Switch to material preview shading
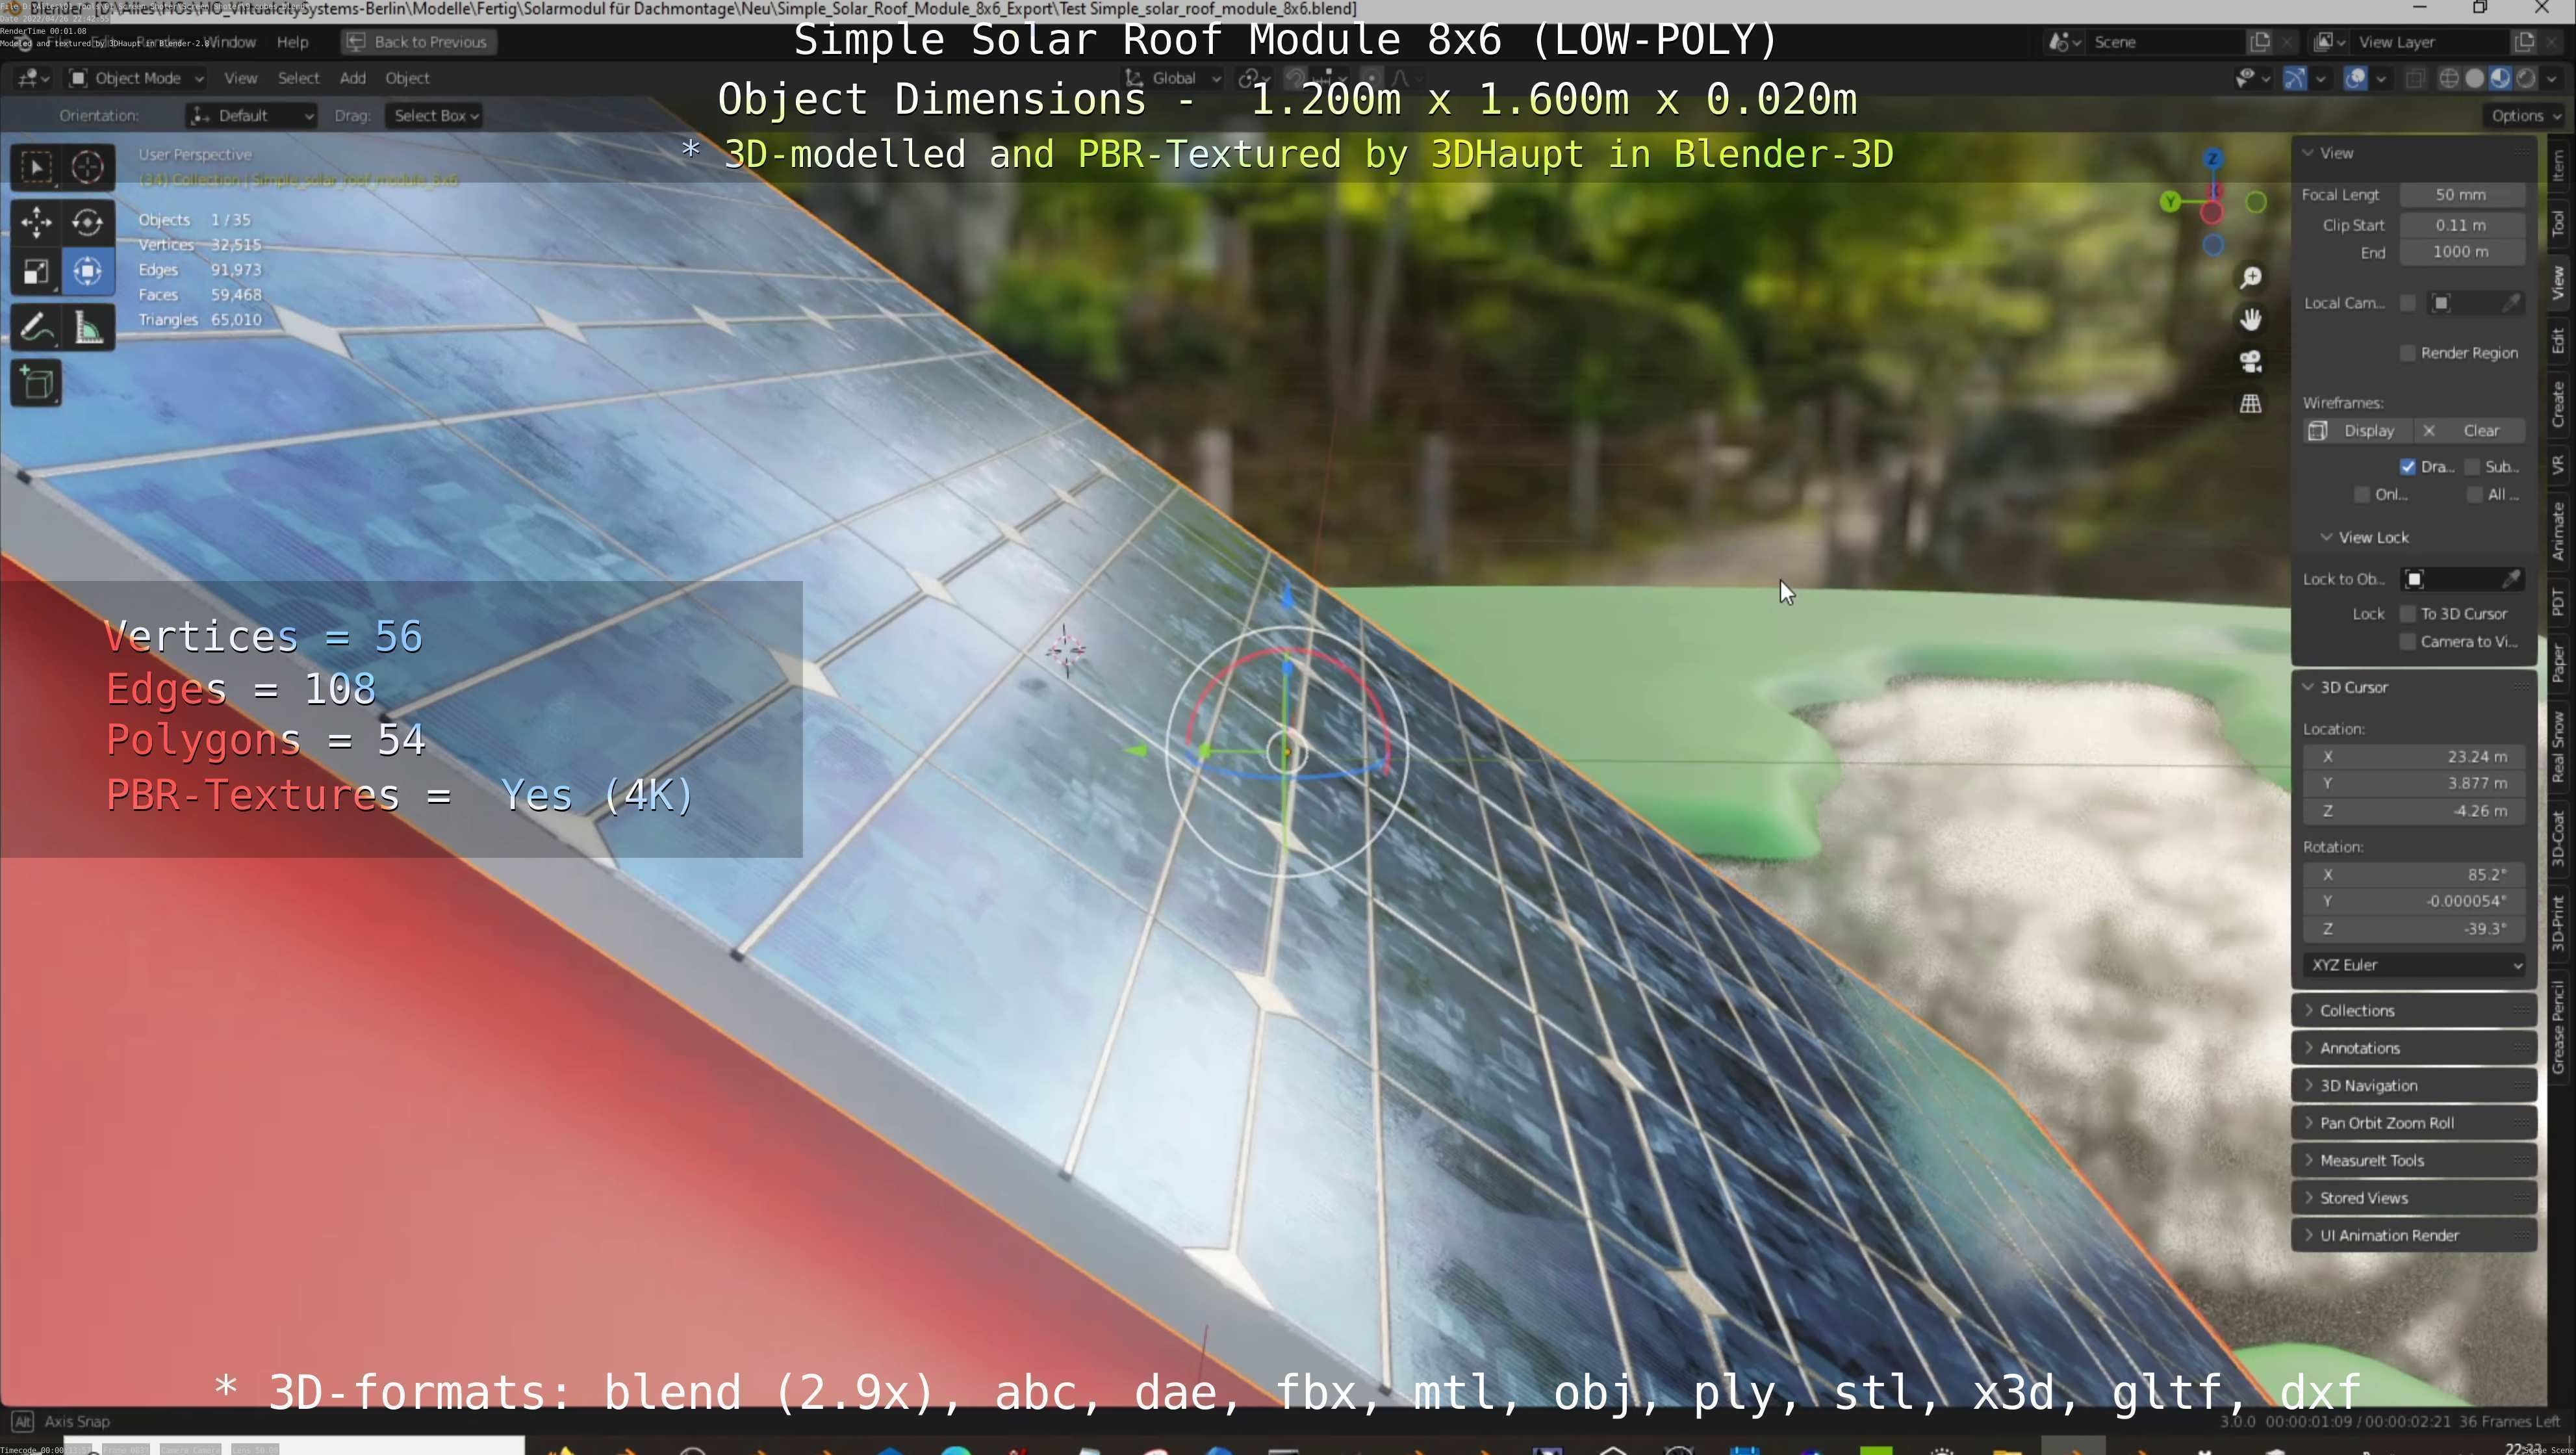 click(2499, 79)
